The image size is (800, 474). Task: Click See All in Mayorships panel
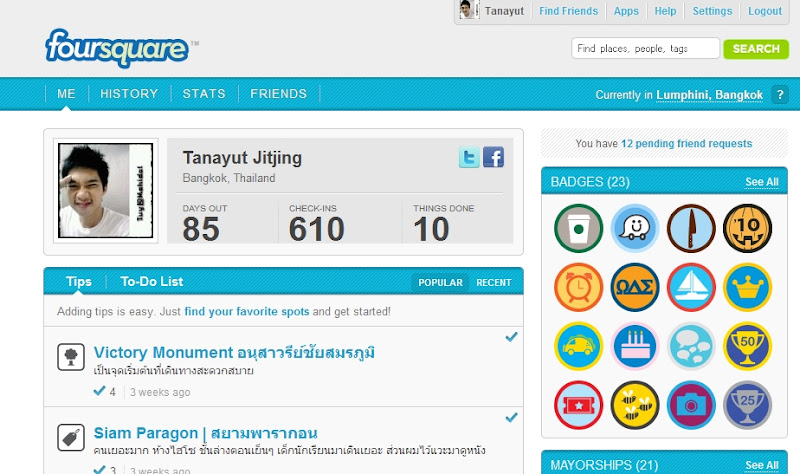761,465
